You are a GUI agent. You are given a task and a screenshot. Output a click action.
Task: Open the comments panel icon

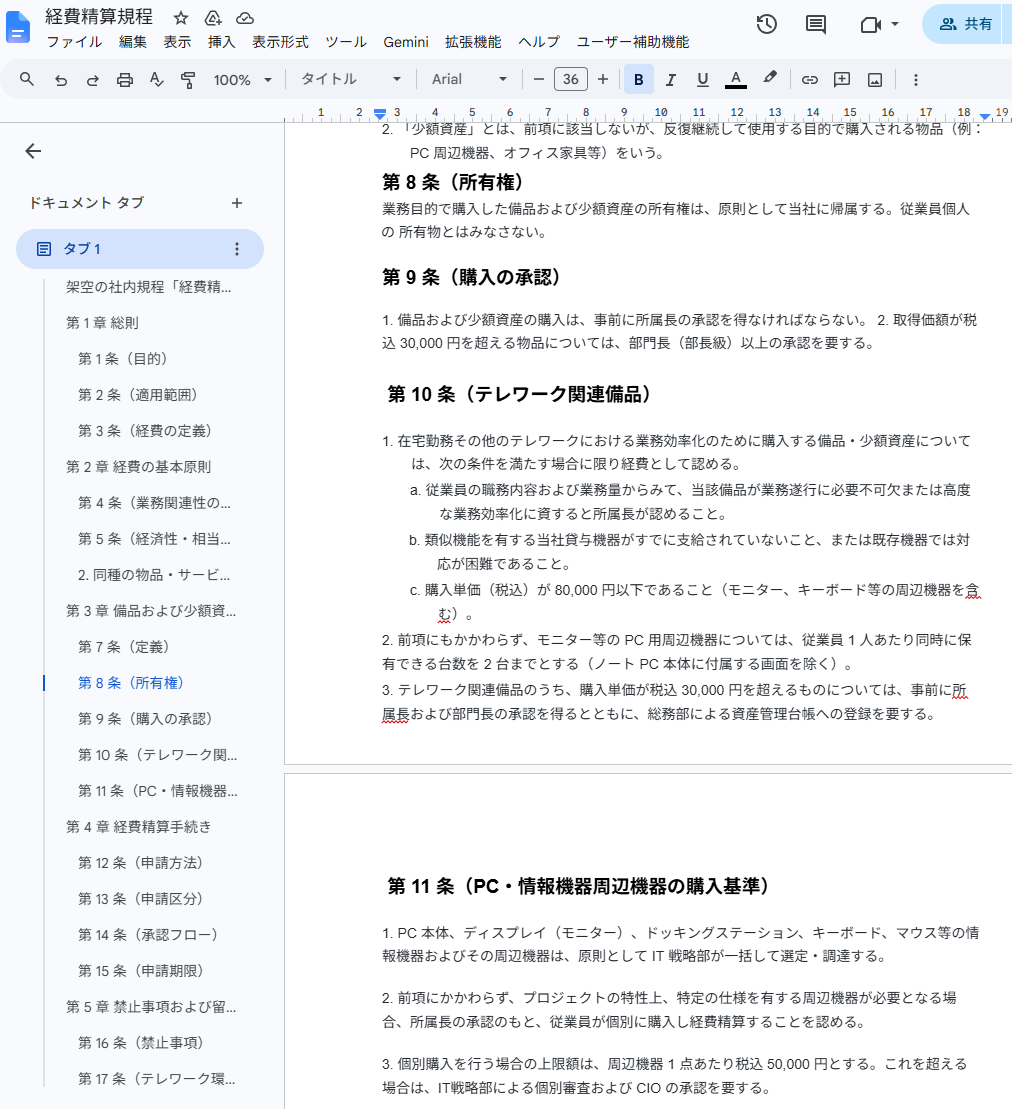coord(815,24)
